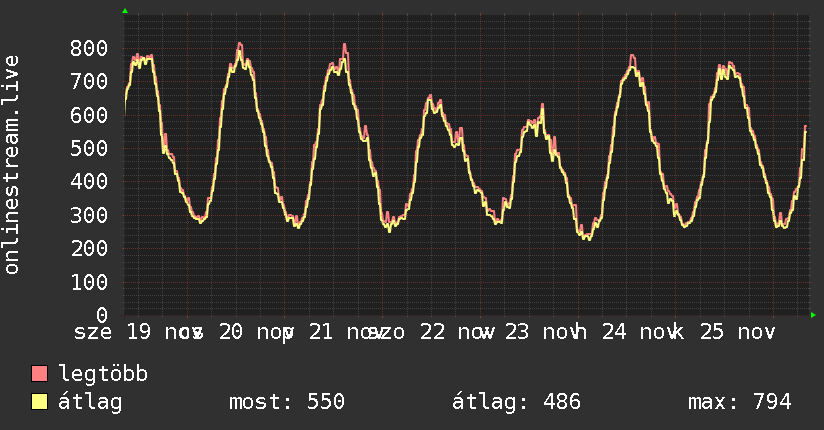Click the green arrow at x-axis end
Screen dimensions: 824x430
[814, 315]
